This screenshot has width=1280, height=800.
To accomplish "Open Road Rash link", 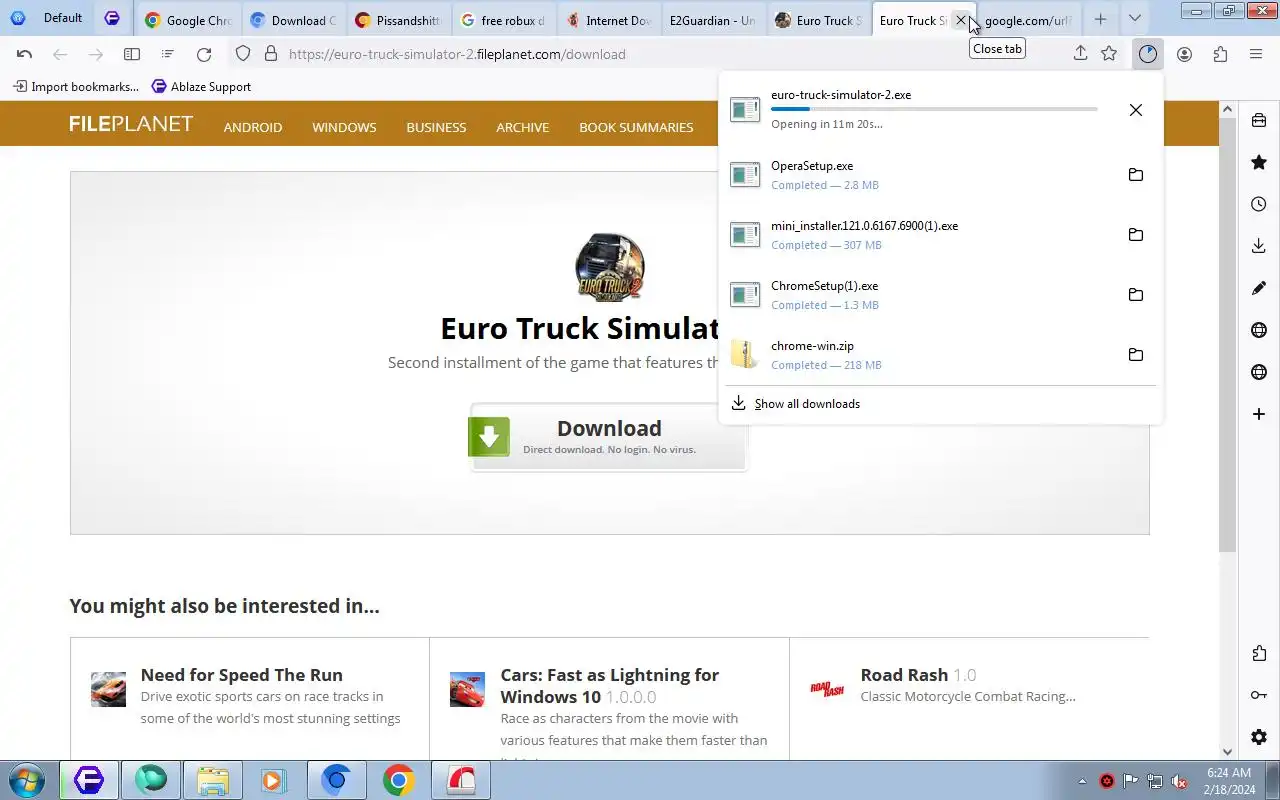I will coord(904,675).
